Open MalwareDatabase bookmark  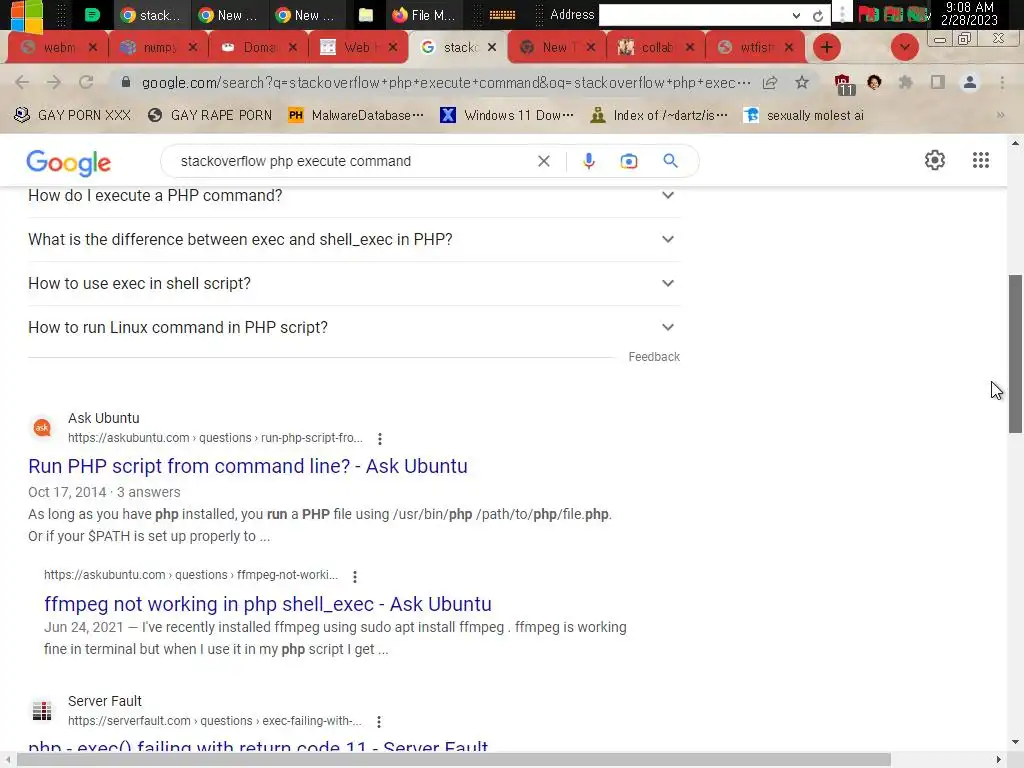[356, 115]
